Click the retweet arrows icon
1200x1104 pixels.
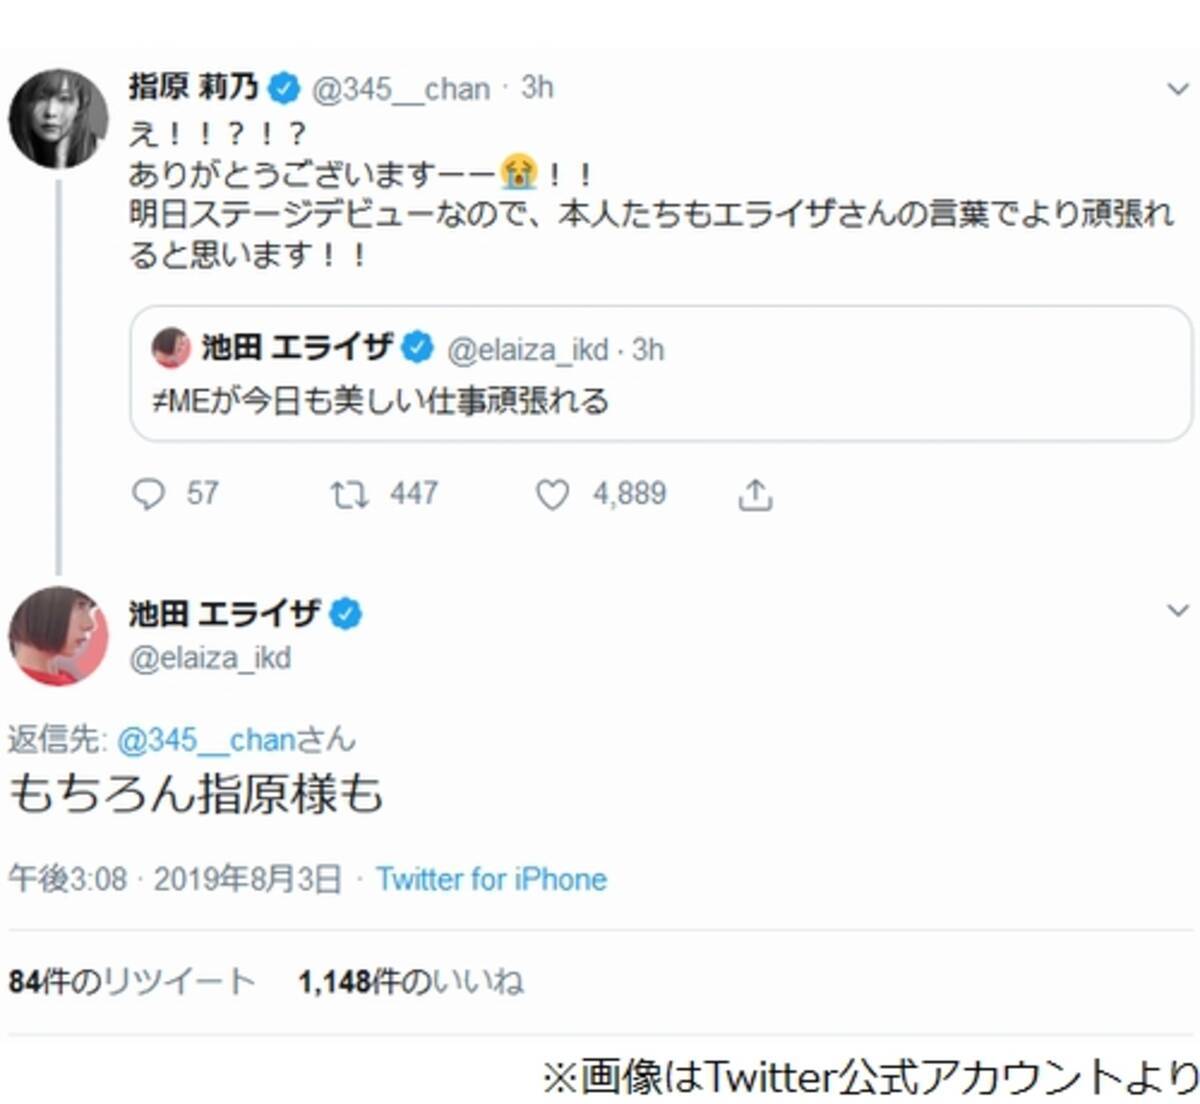click(x=350, y=494)
